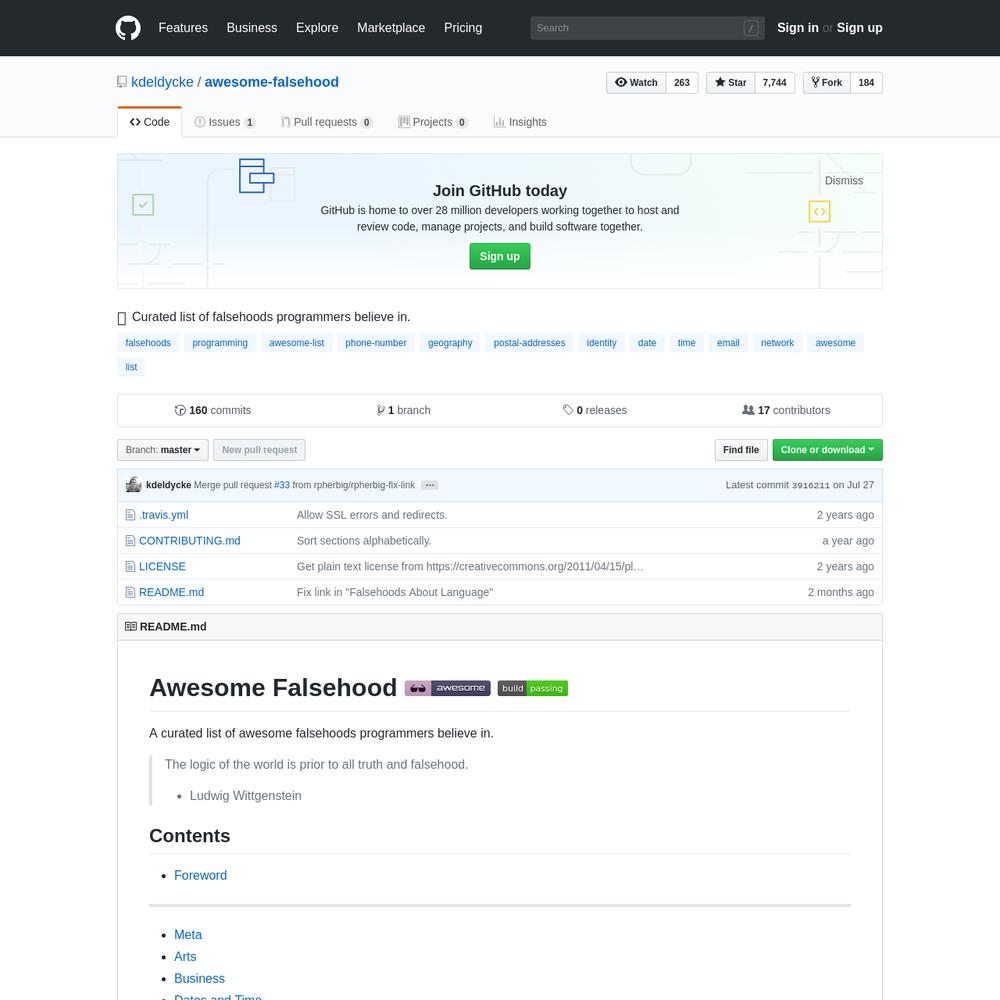1000x1000 pixels.
Task: Open the Issues tab
Action: pos(224,122)
